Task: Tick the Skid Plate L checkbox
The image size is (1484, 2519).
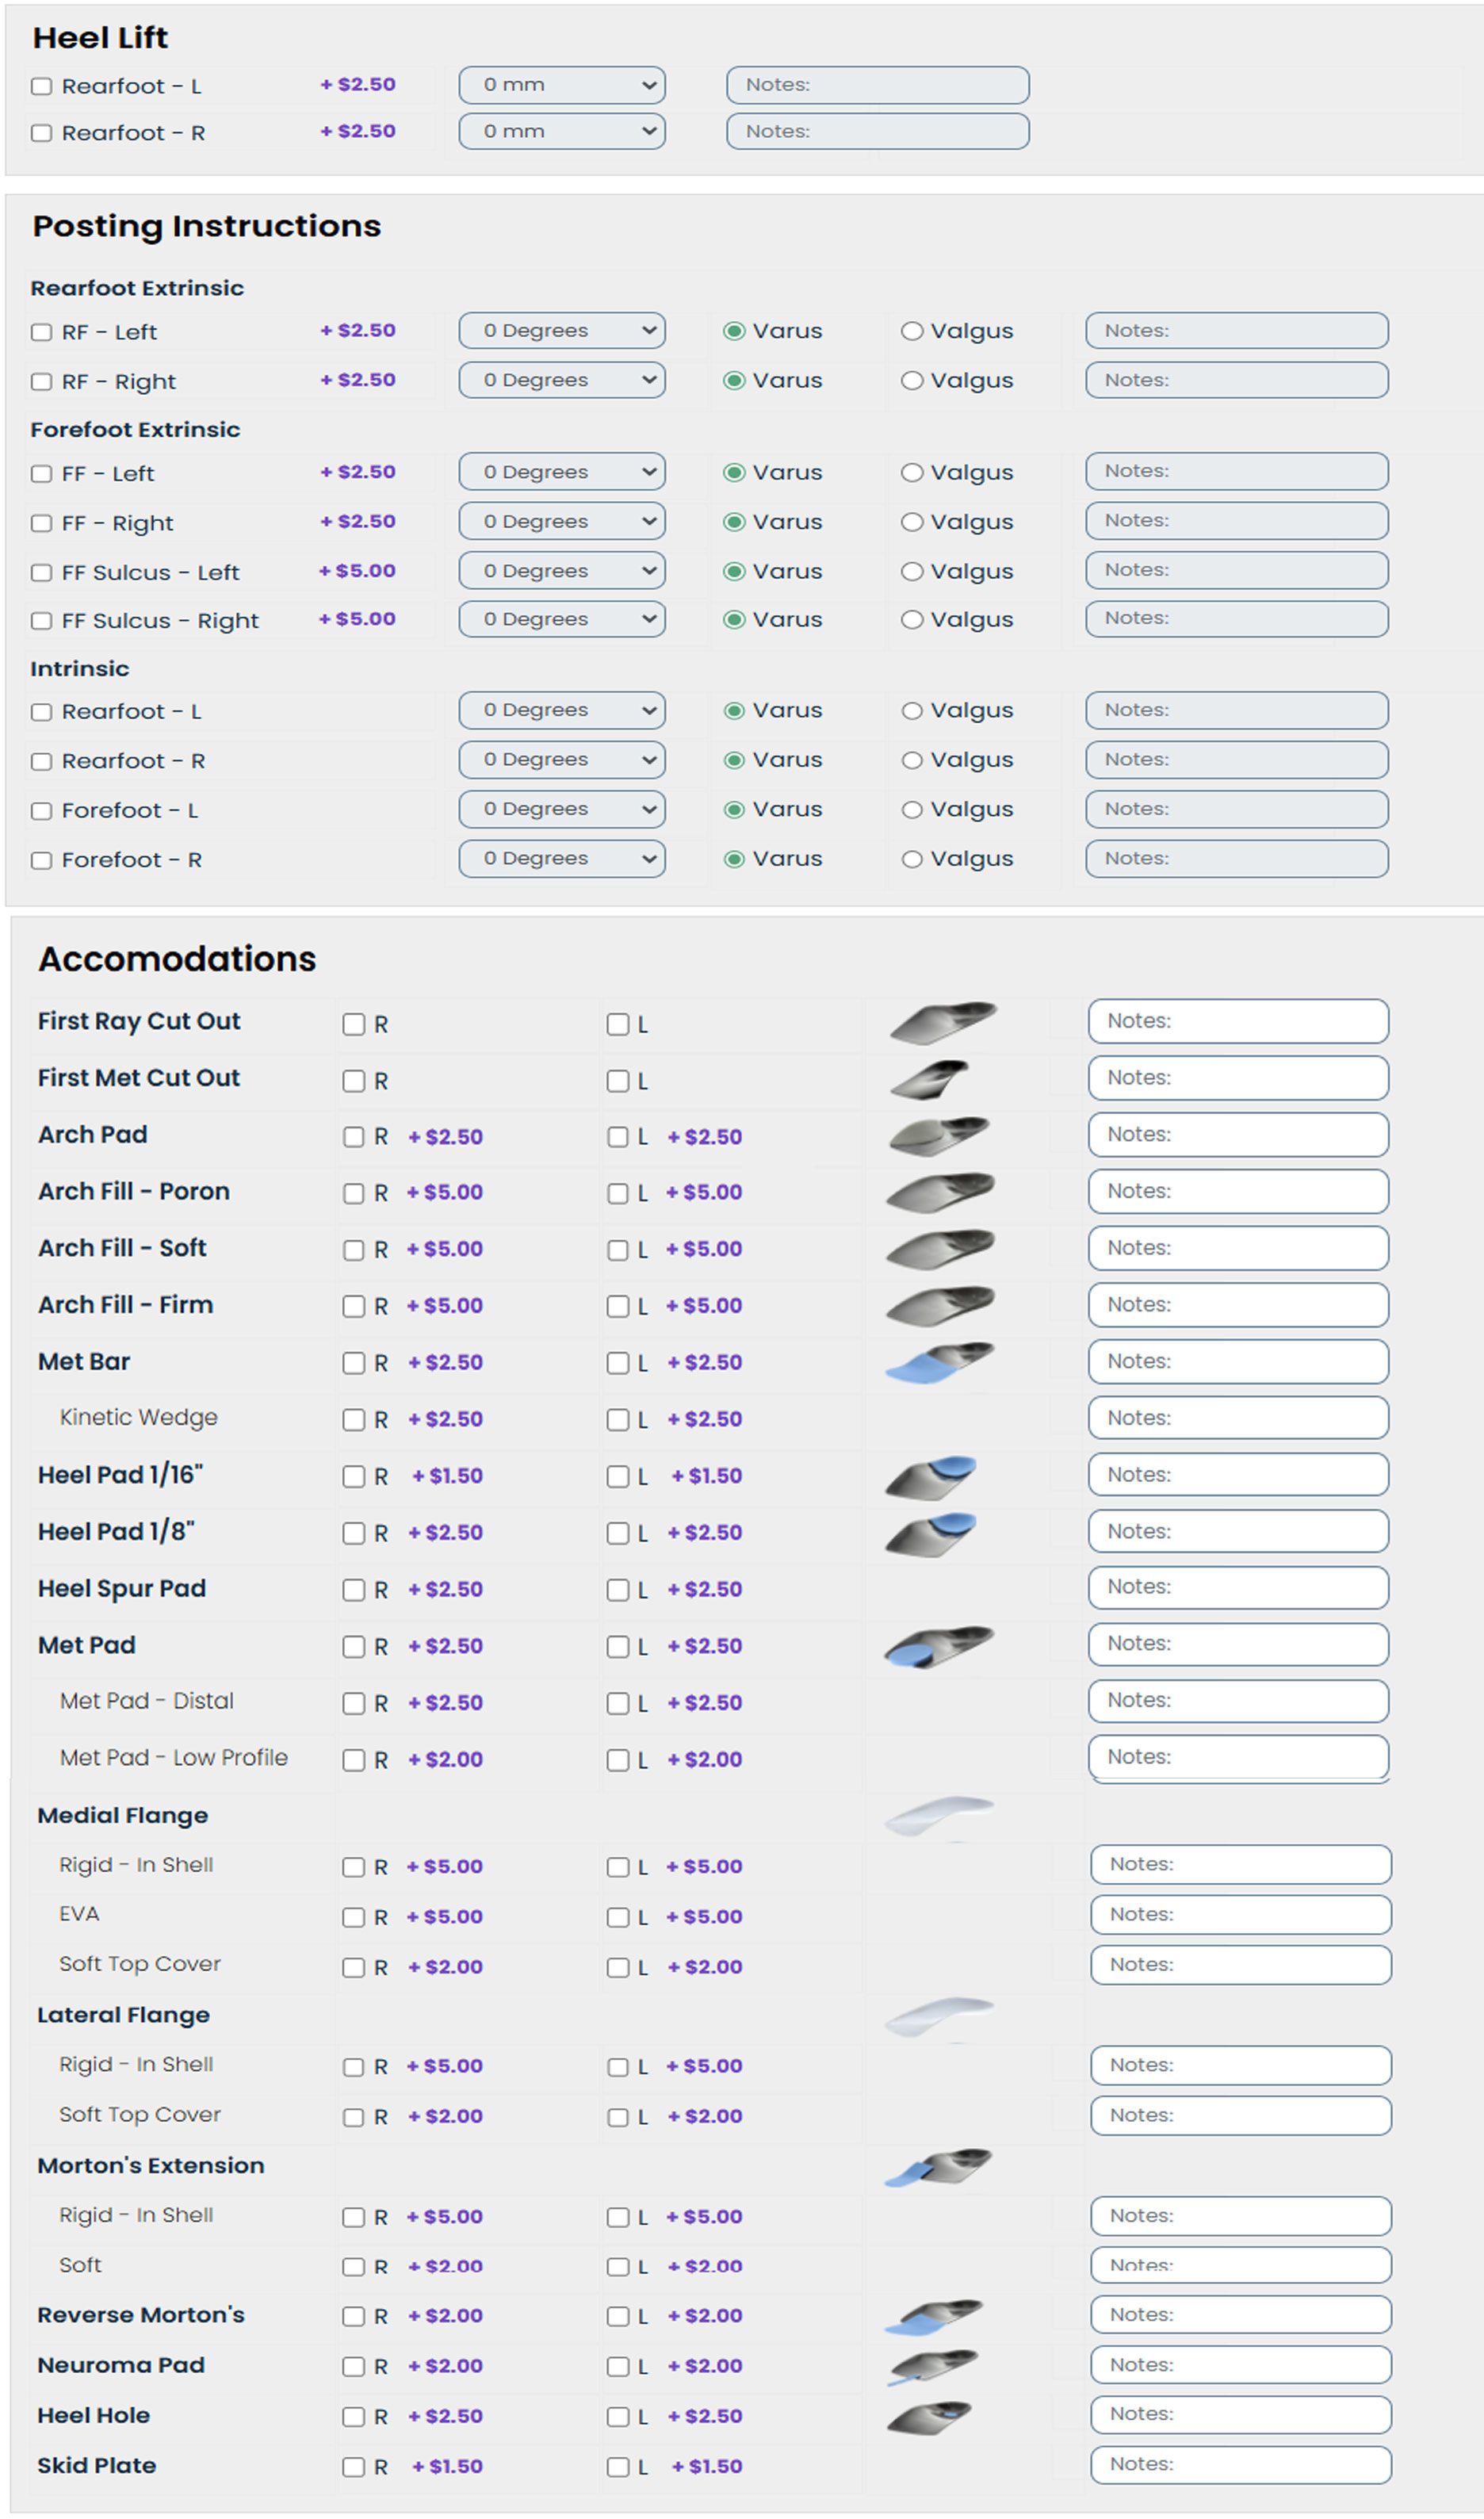Action: (618, 2467)
